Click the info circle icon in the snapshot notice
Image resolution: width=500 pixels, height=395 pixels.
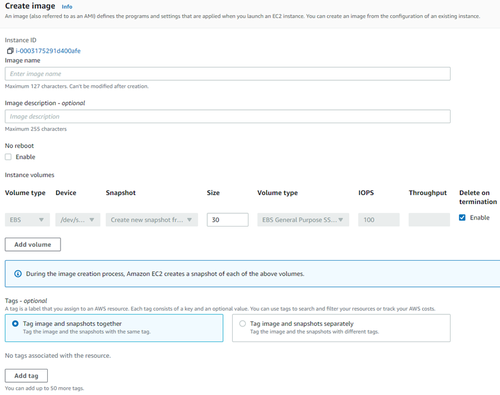(18, 274)
